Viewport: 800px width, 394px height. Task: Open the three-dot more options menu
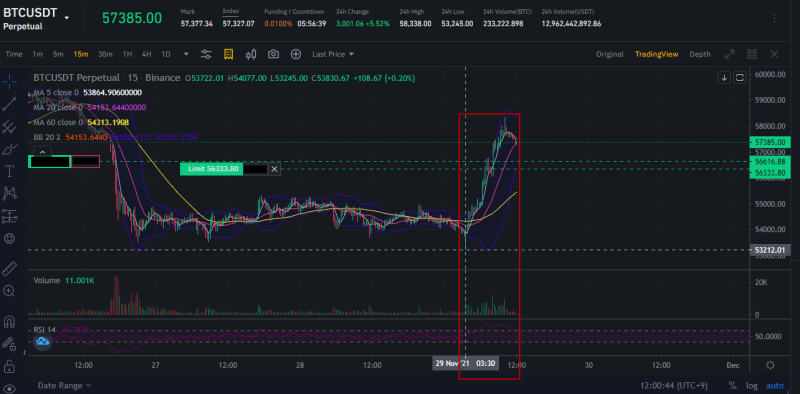coord(774,18)
